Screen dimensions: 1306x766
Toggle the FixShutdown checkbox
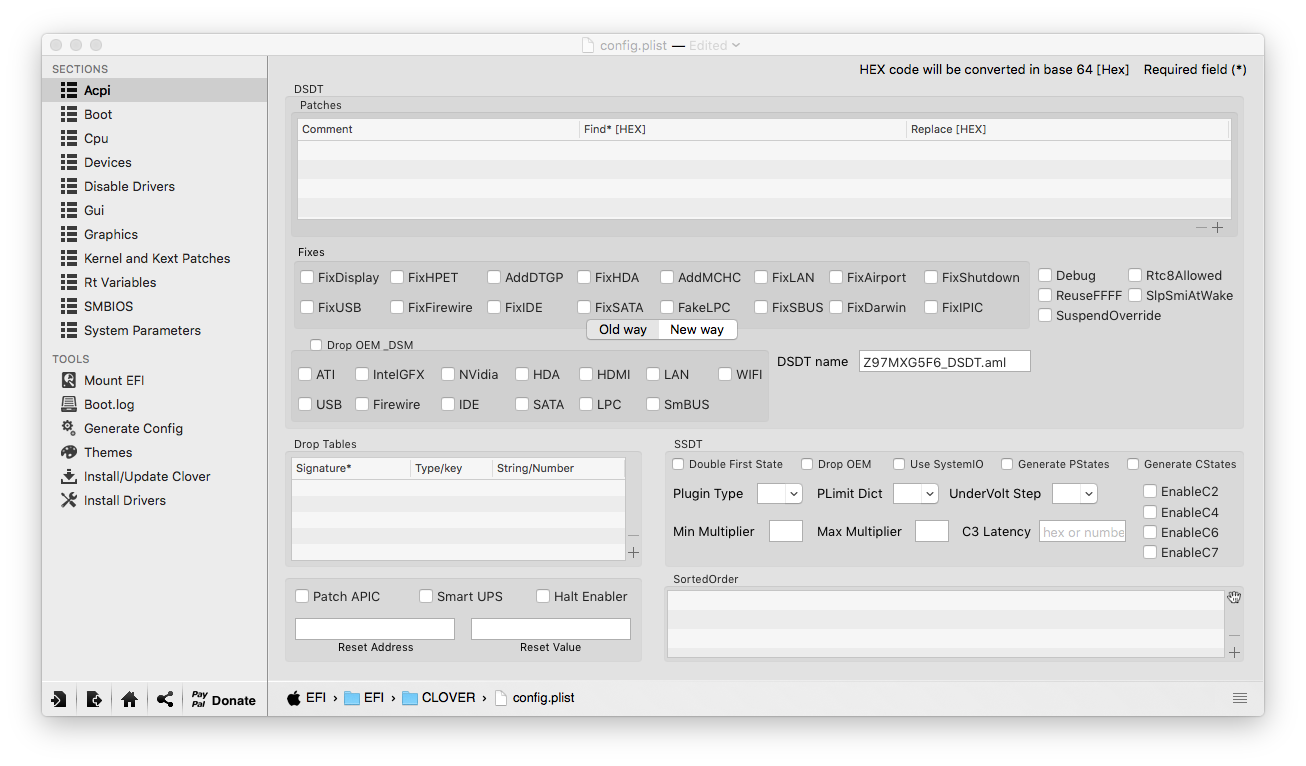[931, 277]
